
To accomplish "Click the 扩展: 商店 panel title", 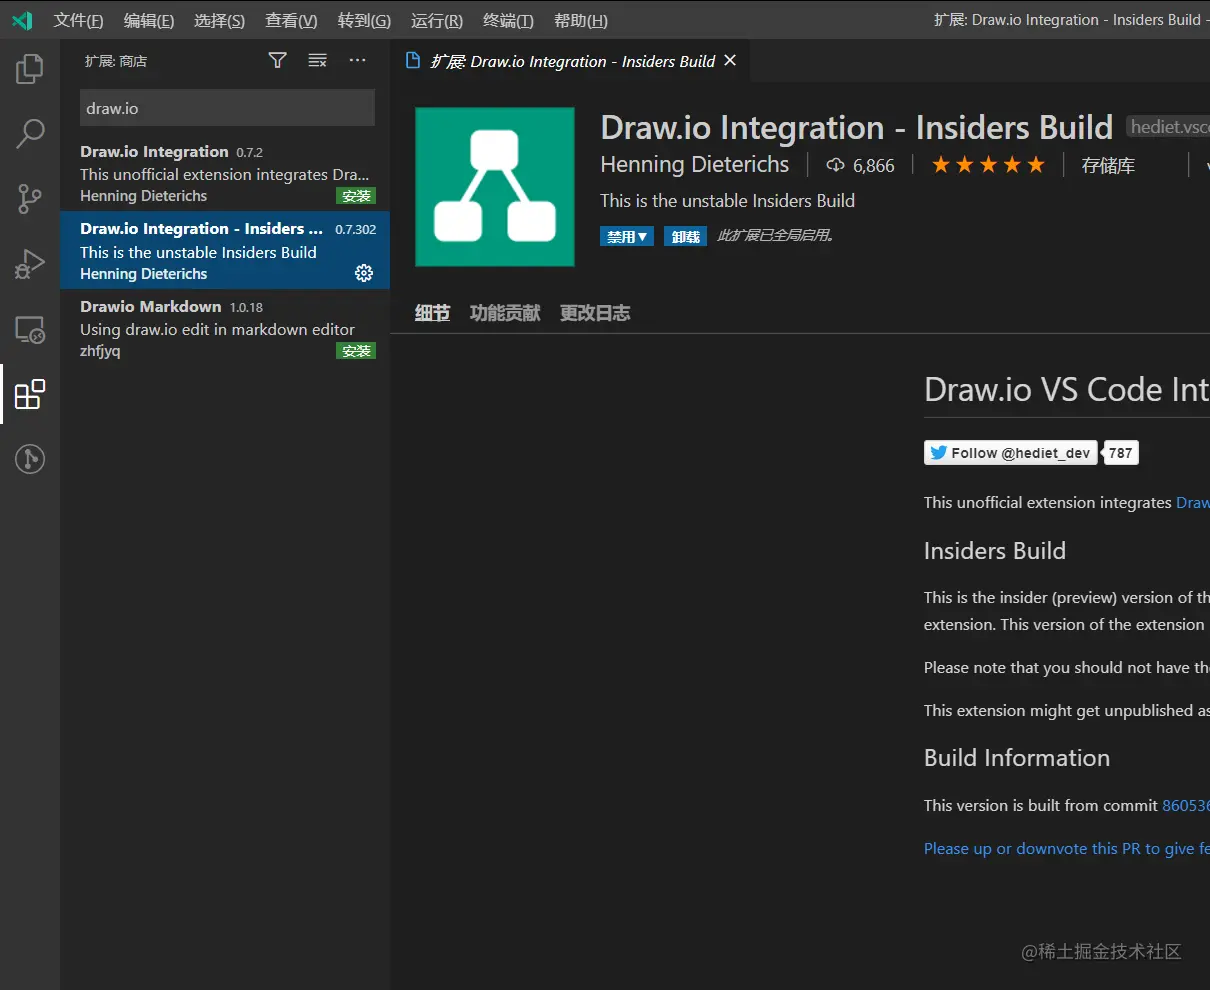I will 116,61.
